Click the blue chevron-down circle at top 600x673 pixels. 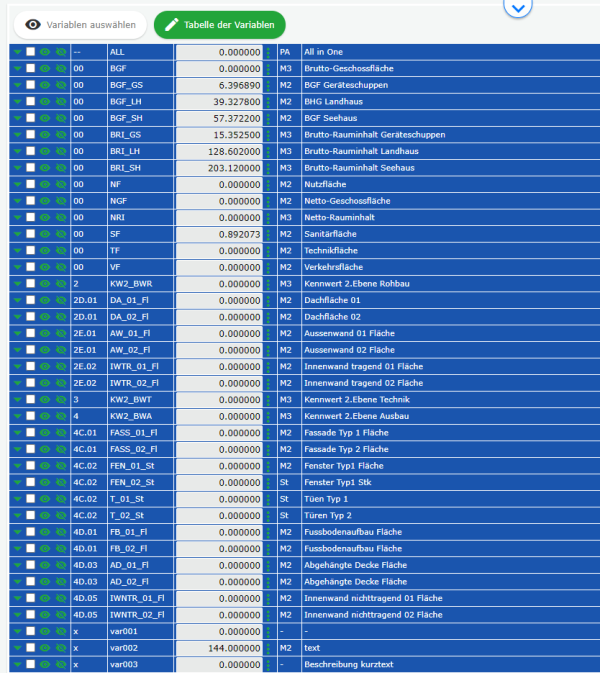point(518,7)
